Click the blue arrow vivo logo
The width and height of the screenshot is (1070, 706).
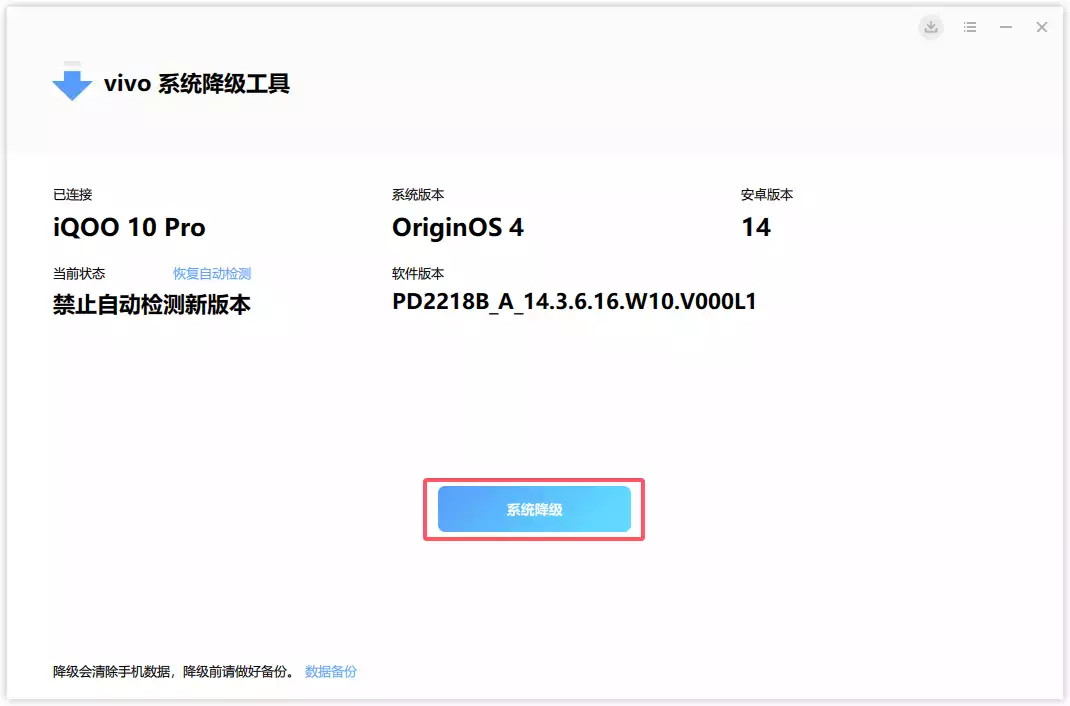tap(72, 81)
